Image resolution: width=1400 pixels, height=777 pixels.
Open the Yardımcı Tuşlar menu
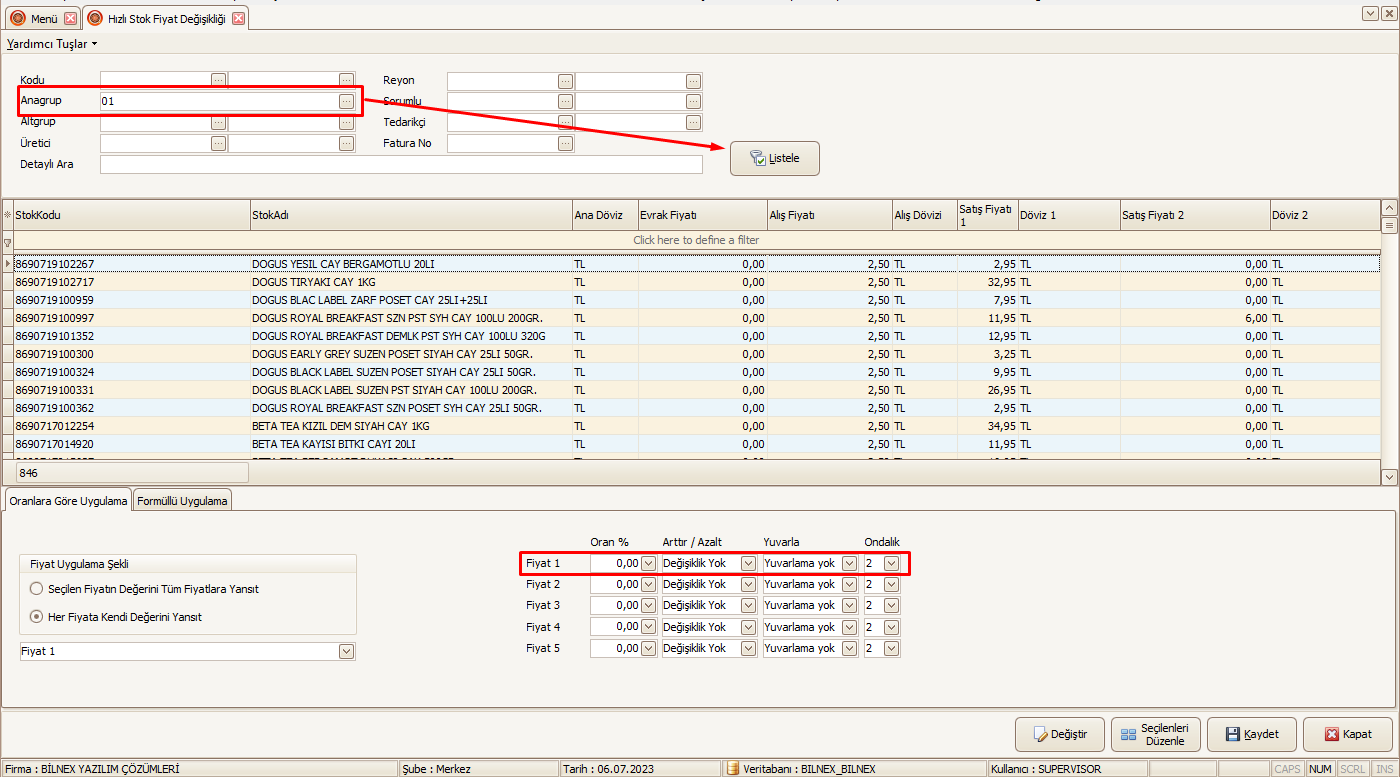52,44
